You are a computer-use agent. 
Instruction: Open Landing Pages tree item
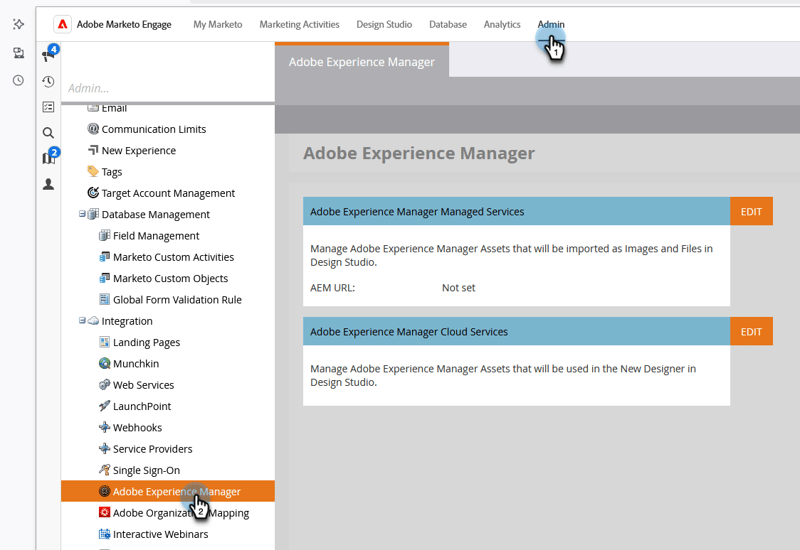146,342
